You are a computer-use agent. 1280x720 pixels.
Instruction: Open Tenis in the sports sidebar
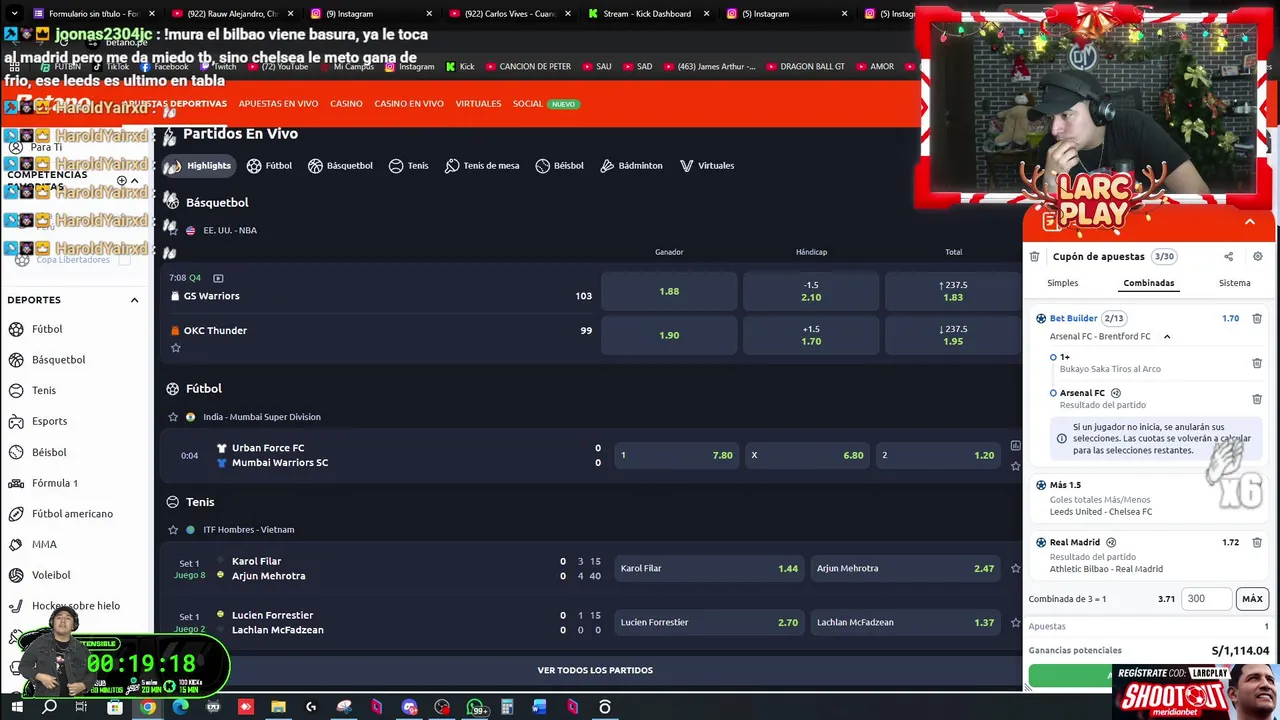tap(43, 391)
